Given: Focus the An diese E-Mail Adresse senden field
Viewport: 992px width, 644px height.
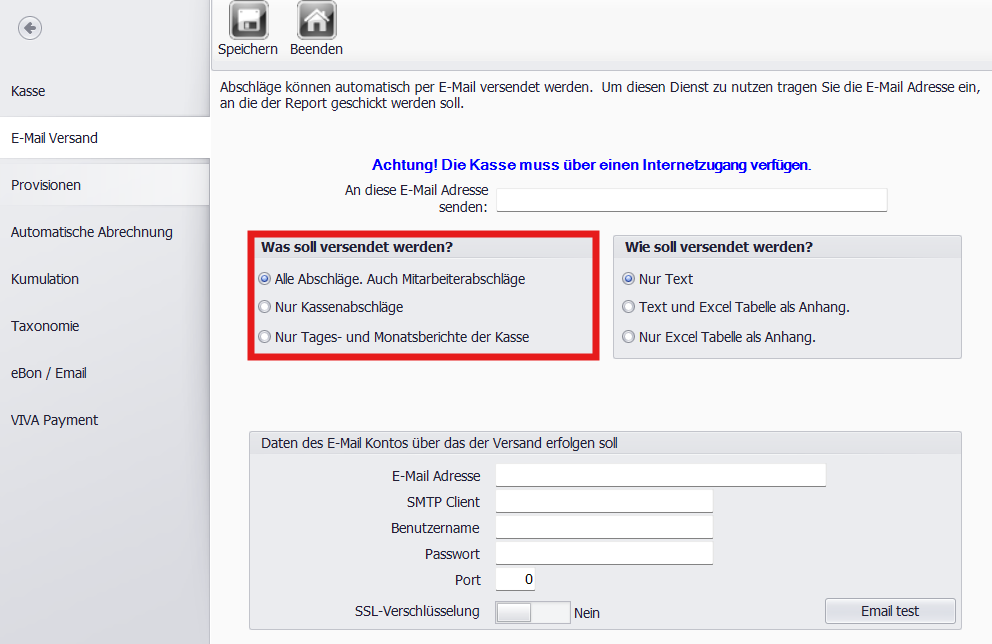Looking at the screenshot, I should pyautogui.click(x=691, y=200).
